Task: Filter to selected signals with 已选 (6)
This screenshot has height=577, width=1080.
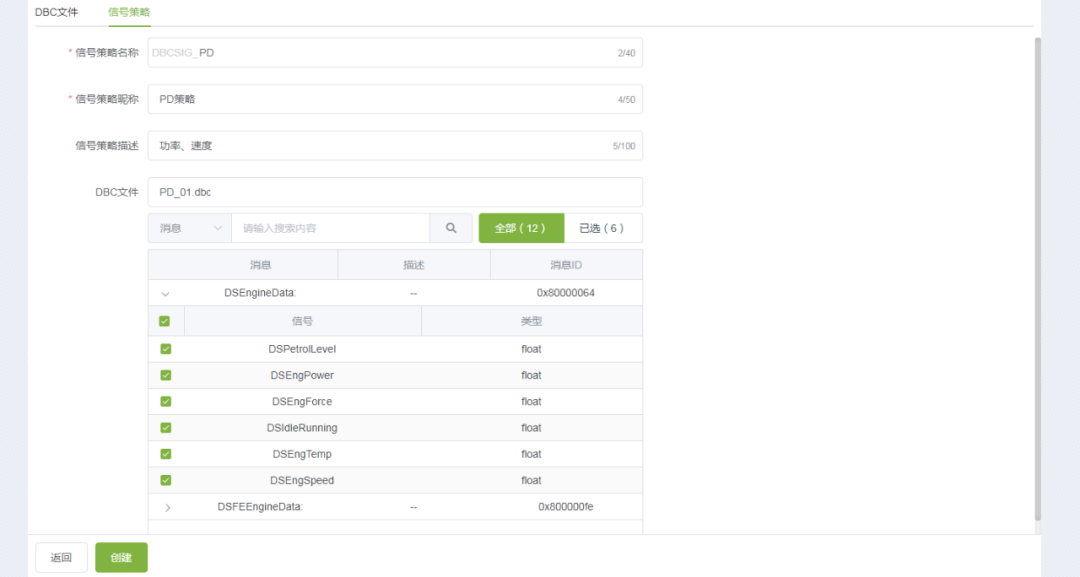Action: click(602, 228)
